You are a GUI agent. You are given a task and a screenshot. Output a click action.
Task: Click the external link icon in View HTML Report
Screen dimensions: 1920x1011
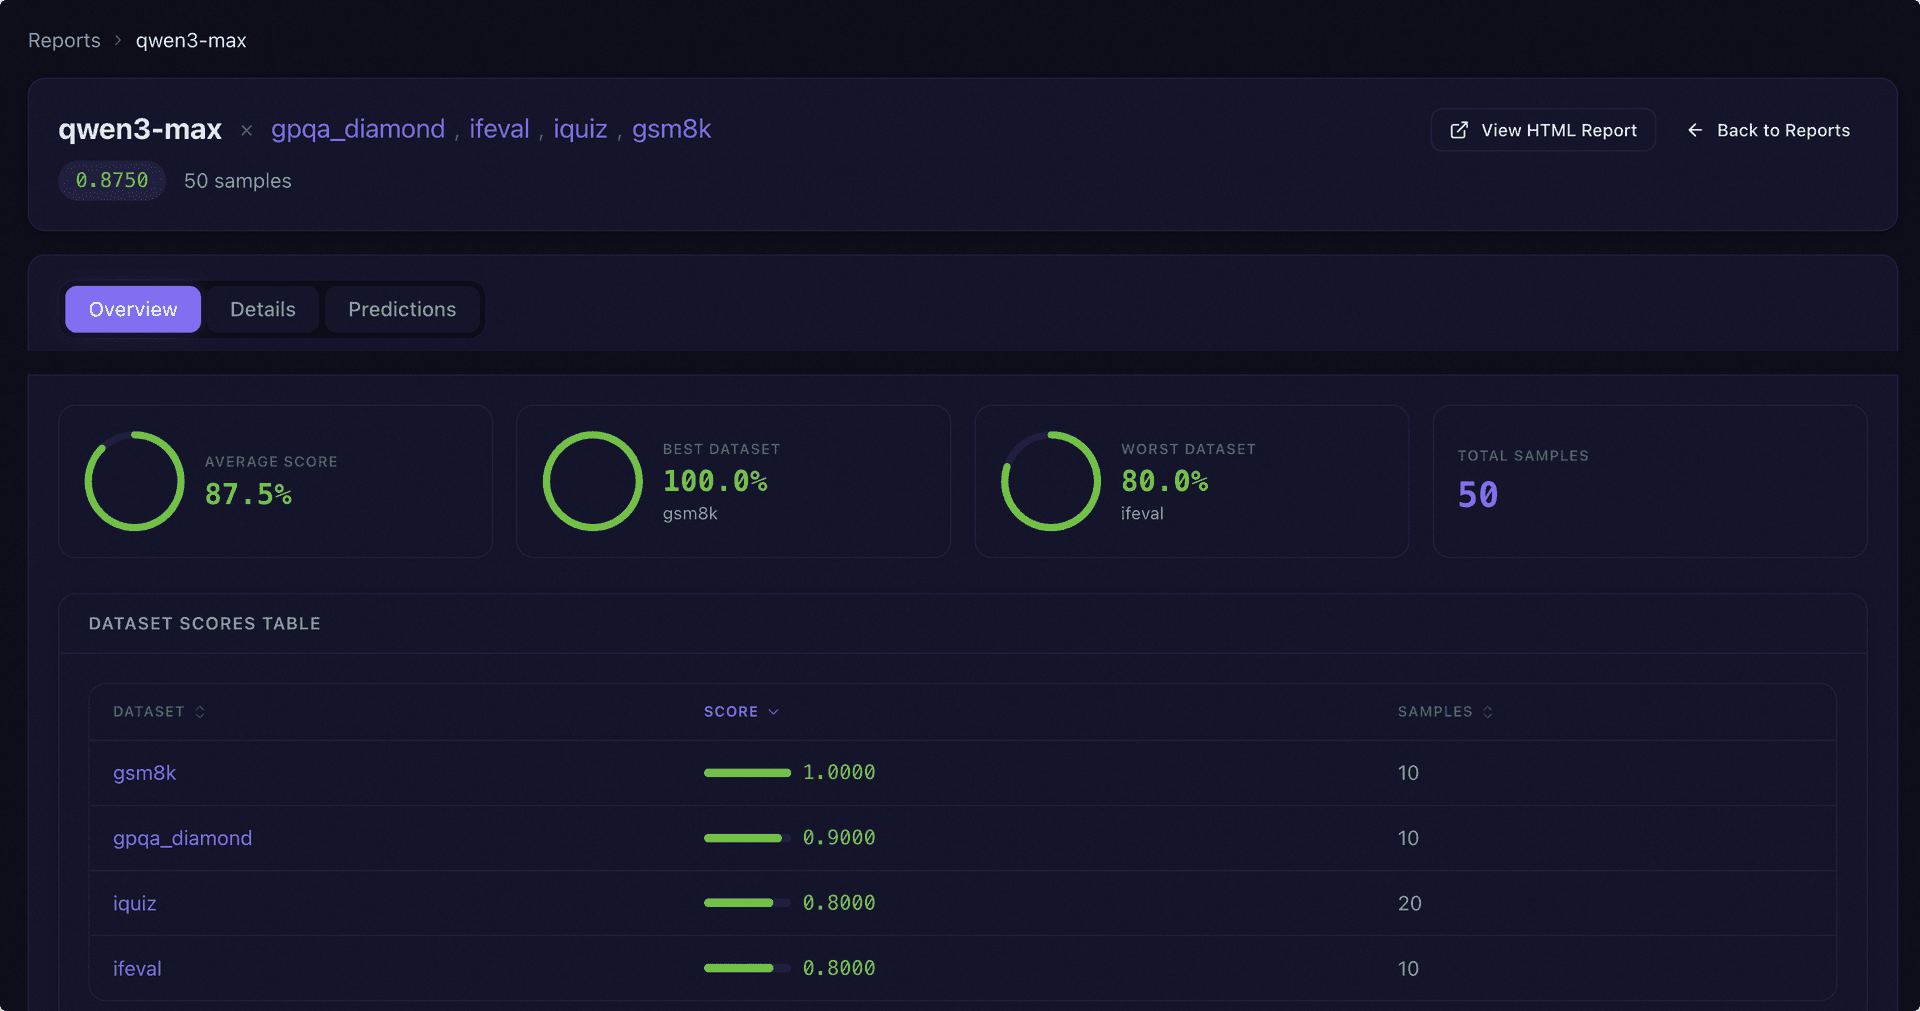pyautogui.click(x=1459, y=130)
